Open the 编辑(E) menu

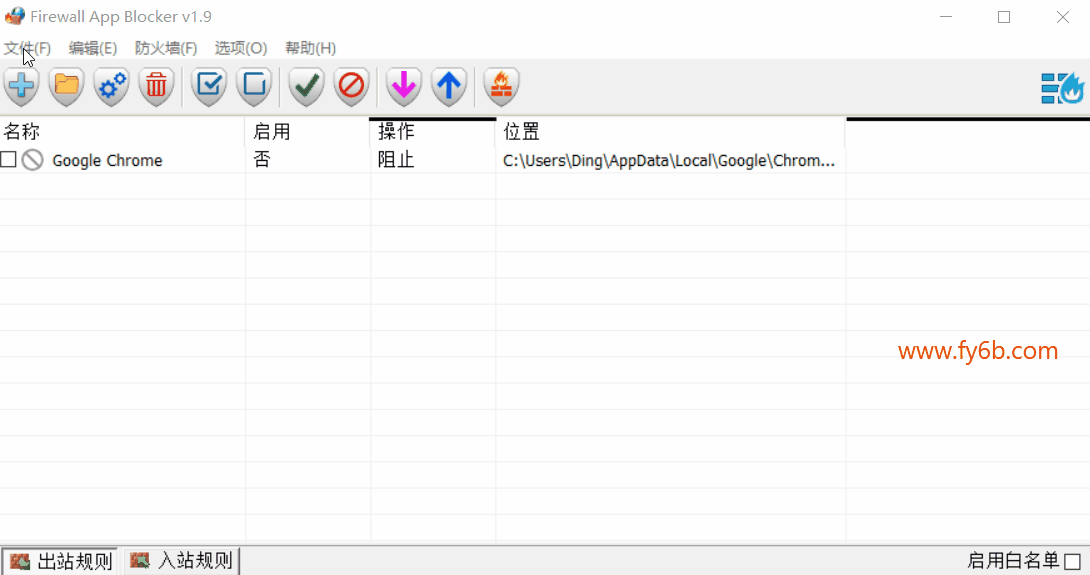92,48
